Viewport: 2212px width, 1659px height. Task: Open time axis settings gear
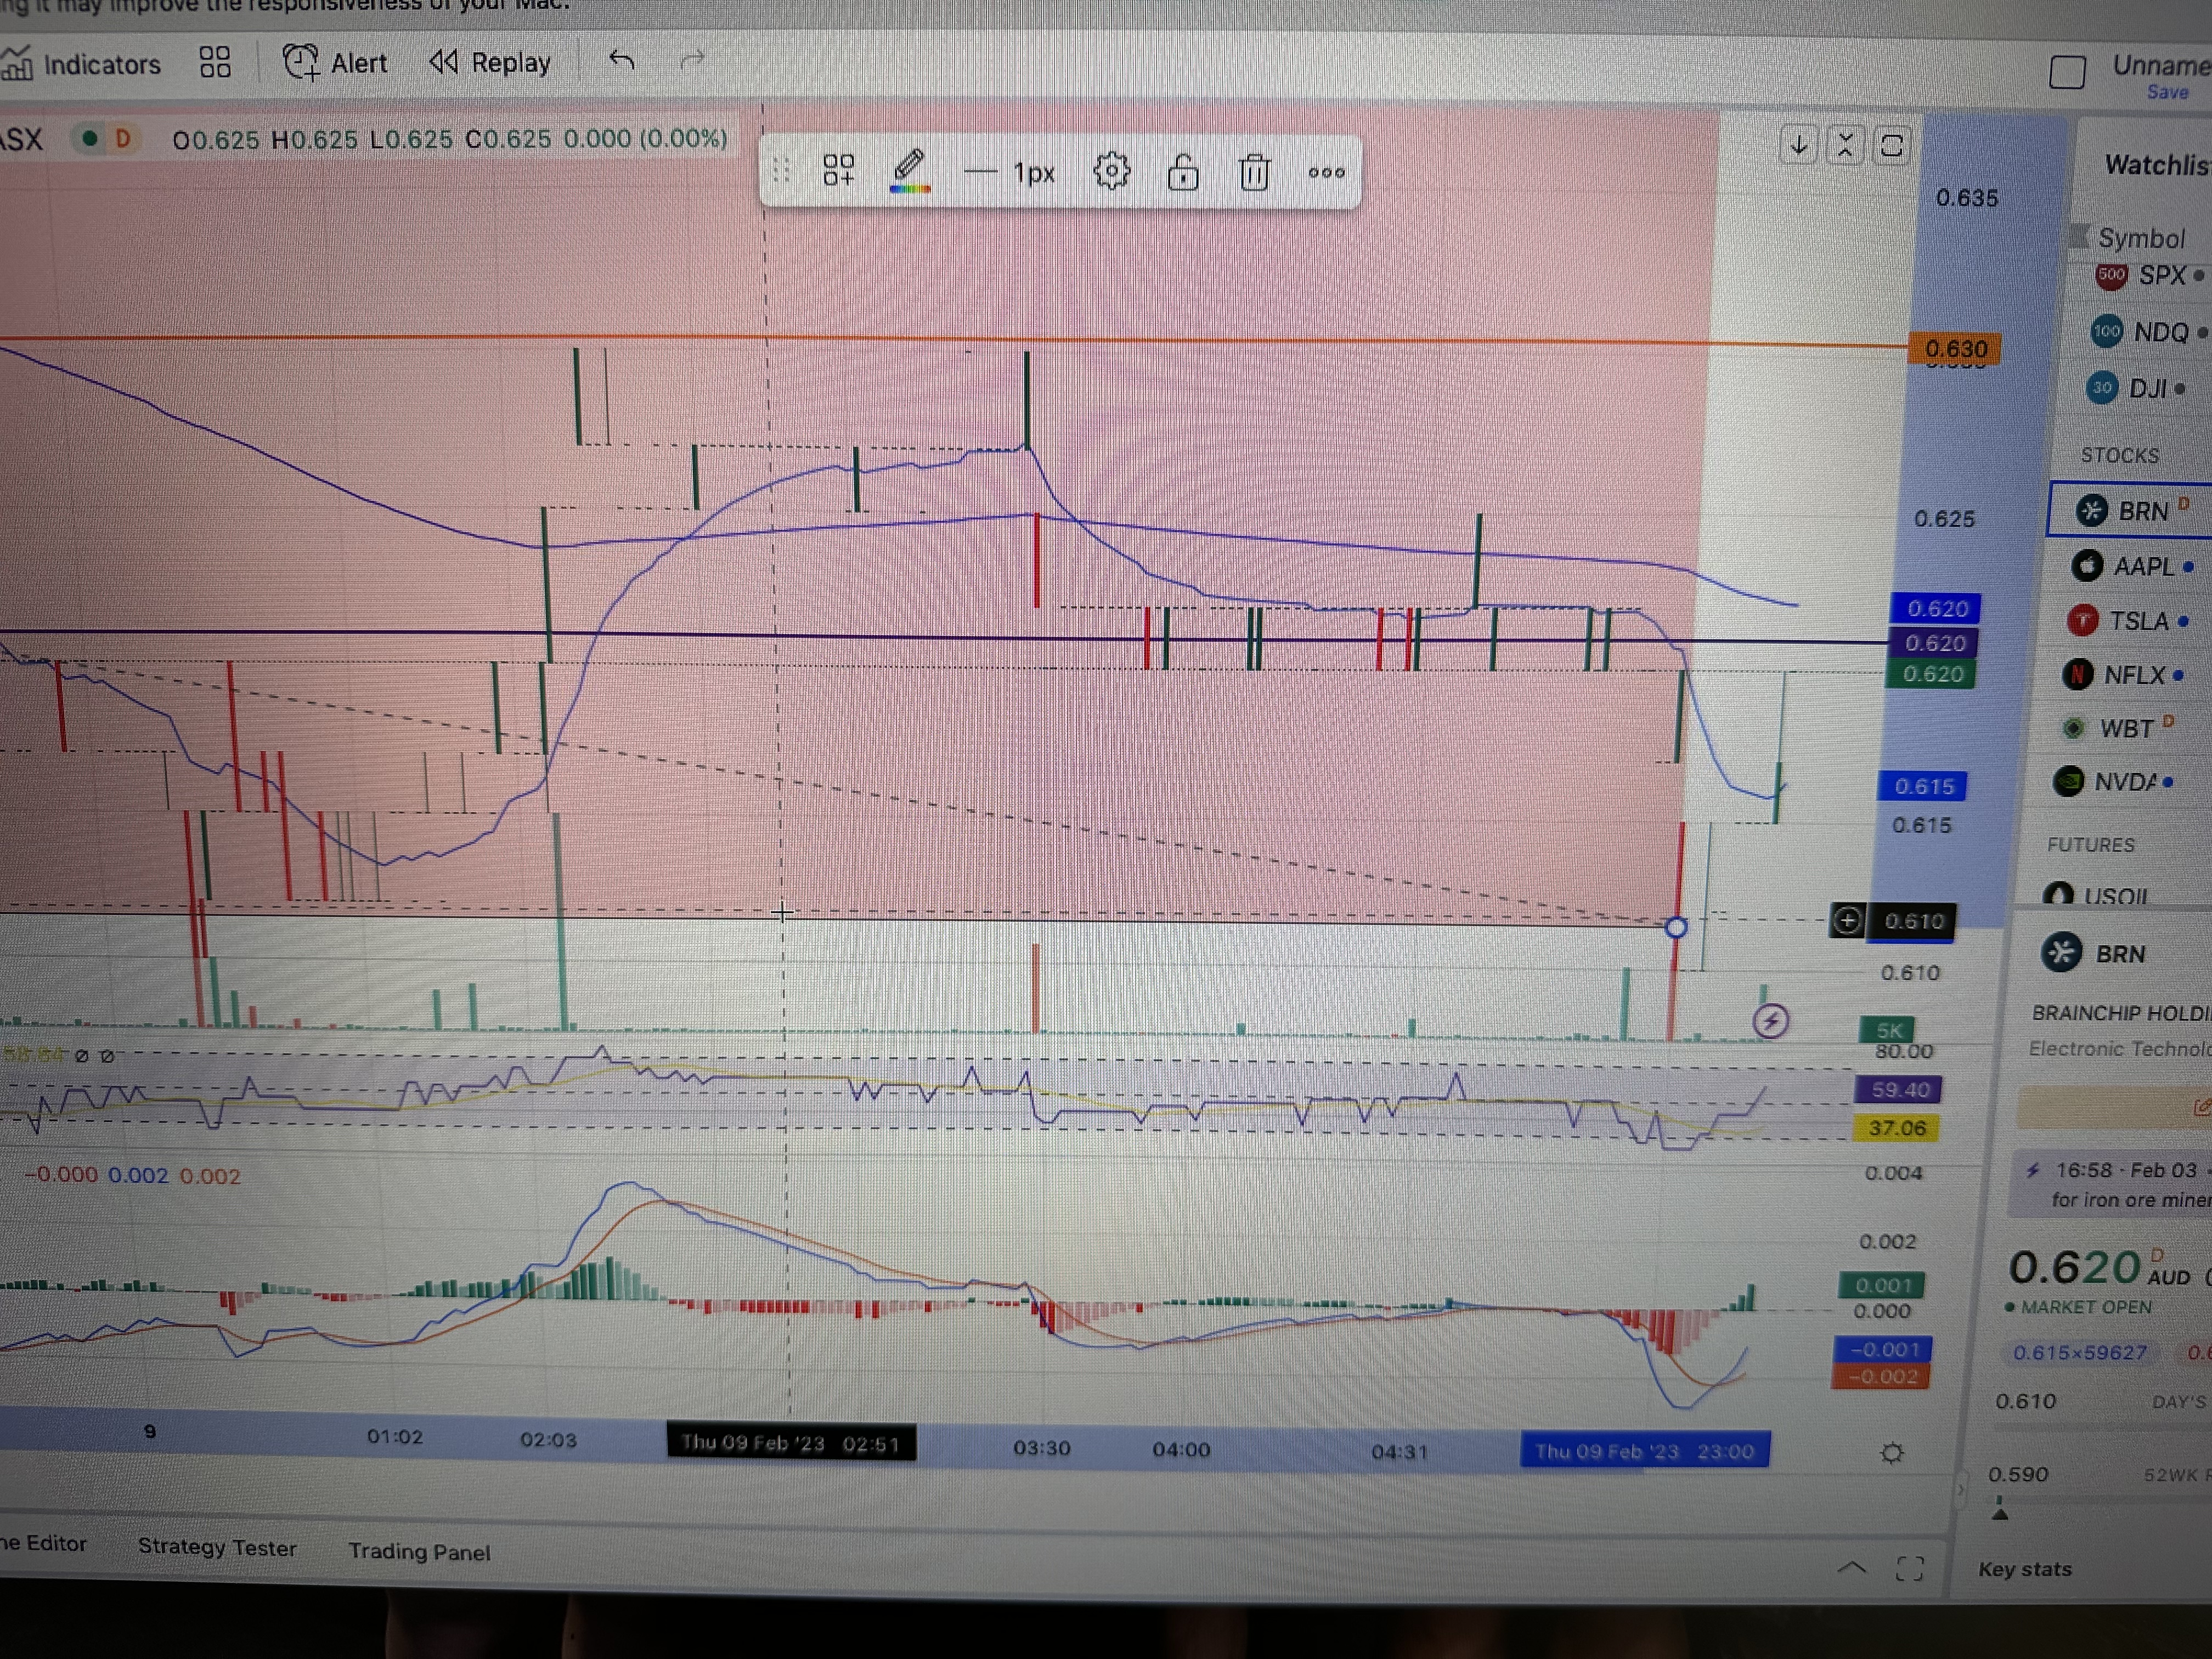[1891, 1453]
